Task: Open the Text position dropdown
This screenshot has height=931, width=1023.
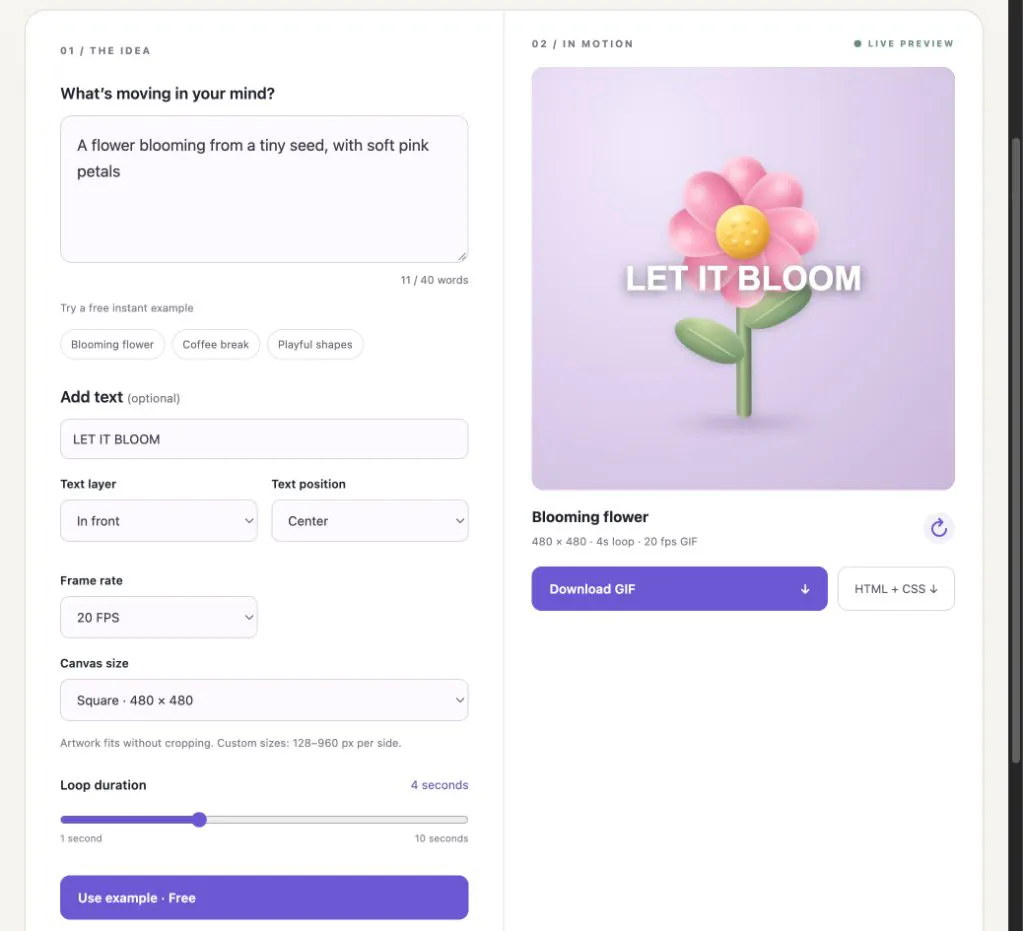Action: pyautogui.click(x=370, y=521)
